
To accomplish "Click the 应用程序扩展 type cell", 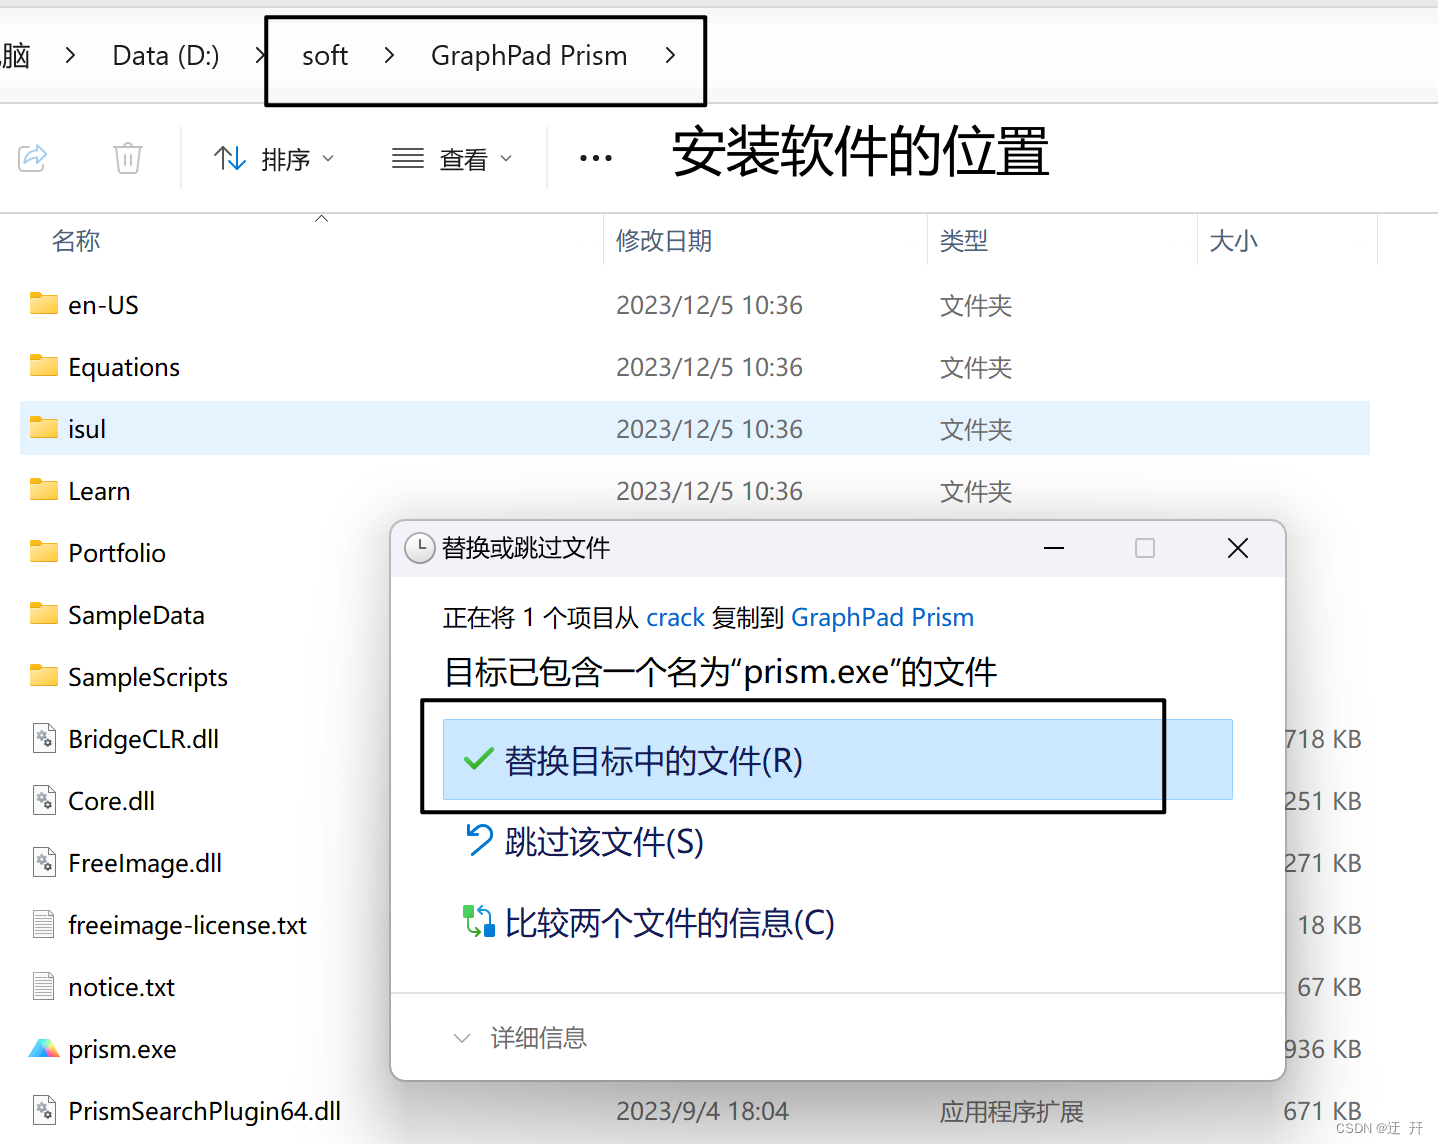I will (1012, 1111).
